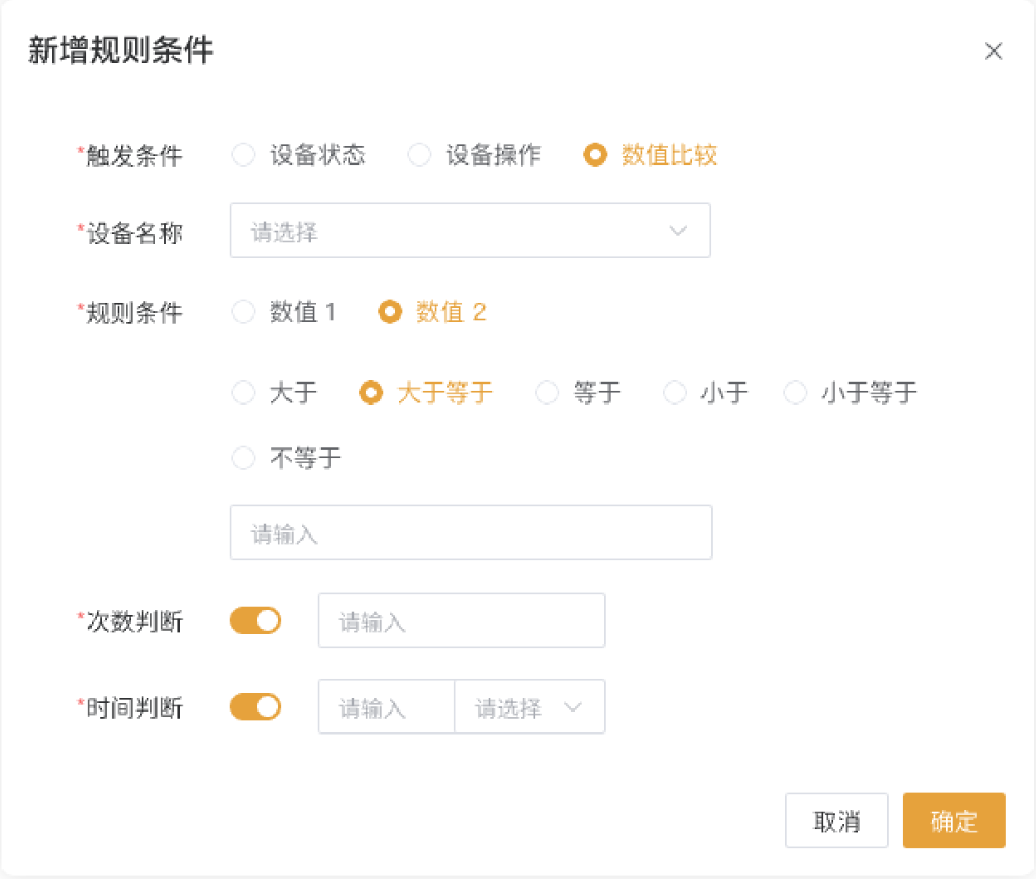Viewport: 1036px width, 879px height.
Task: Select the 设备状态 radio option
Action: [244, 155]
